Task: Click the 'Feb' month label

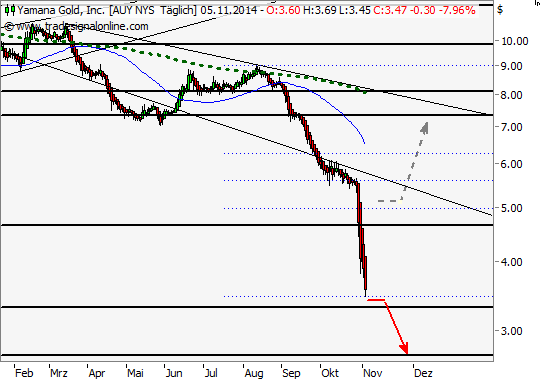Action: coord(24,373)
